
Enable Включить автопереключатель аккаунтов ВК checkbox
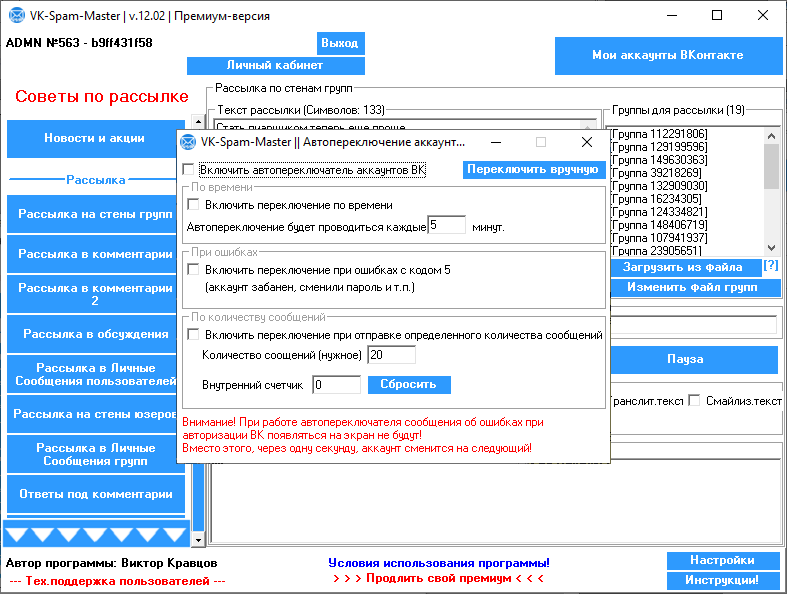[x=189, y=171]
